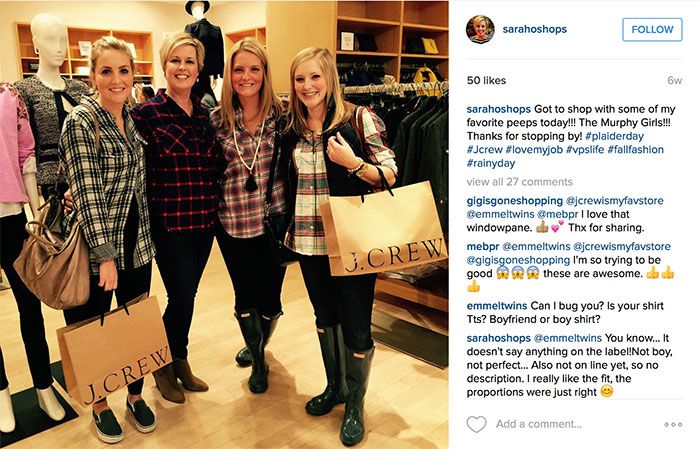Open the sarahoshops username link at top
Image resolution: width=700 pixels, height=449 pixels.
pos(534,29)
